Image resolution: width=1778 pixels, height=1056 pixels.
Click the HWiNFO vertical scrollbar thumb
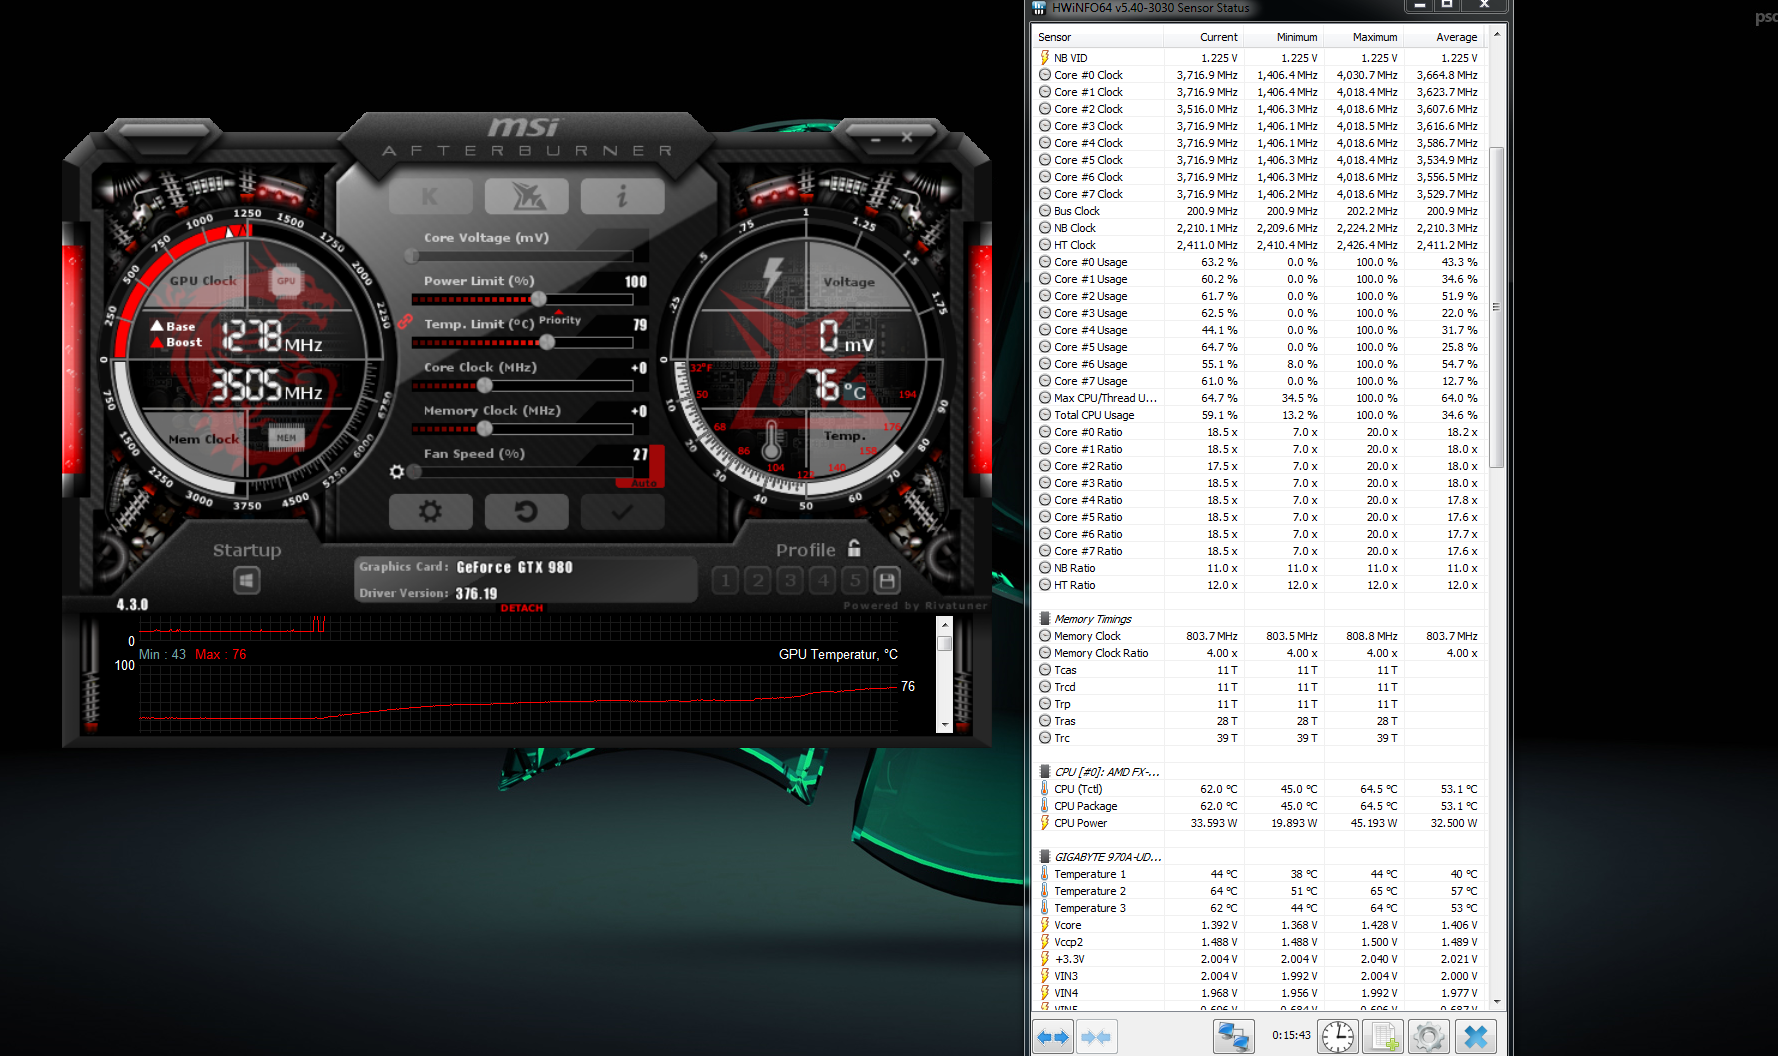[x=1496, y=307]
